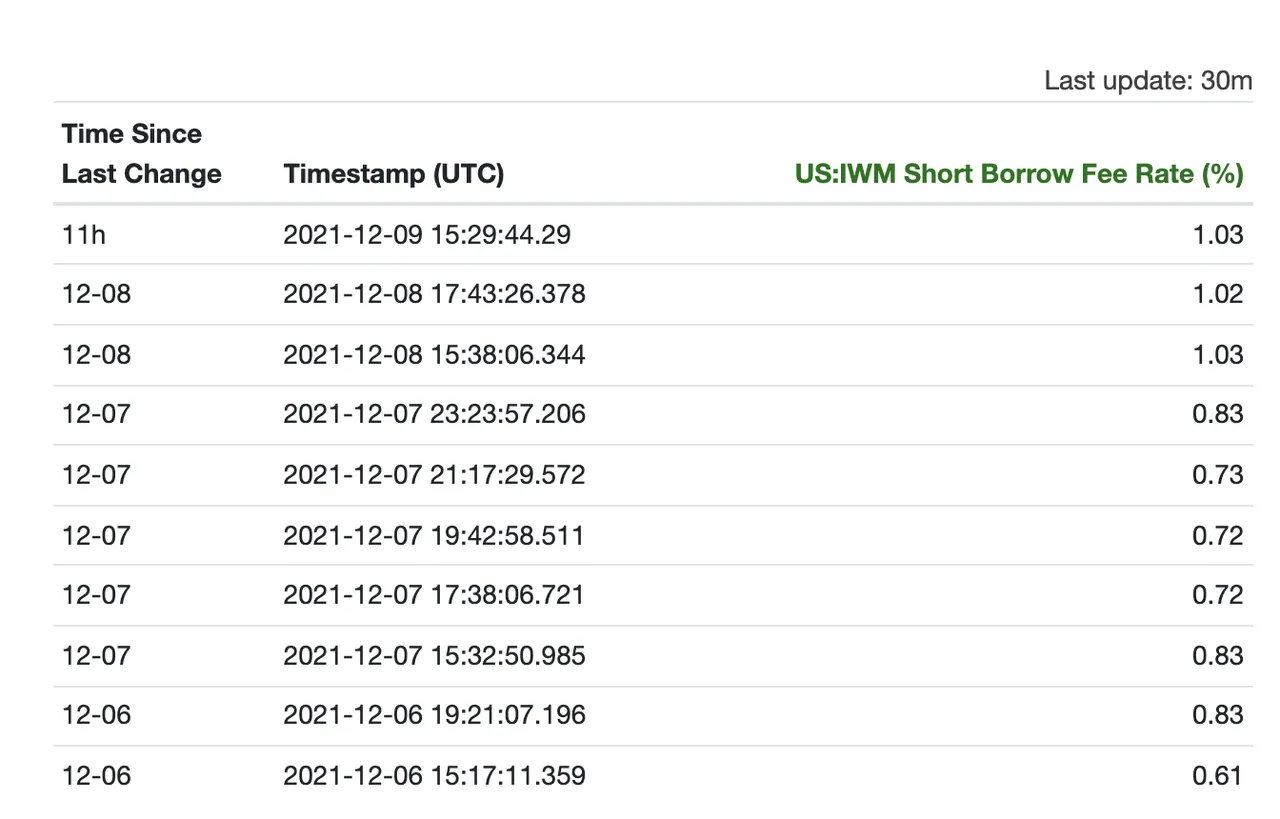1280x819 pixels.
Task: Click the Timestamp (UTC) column header
Action: click(394, 174)
